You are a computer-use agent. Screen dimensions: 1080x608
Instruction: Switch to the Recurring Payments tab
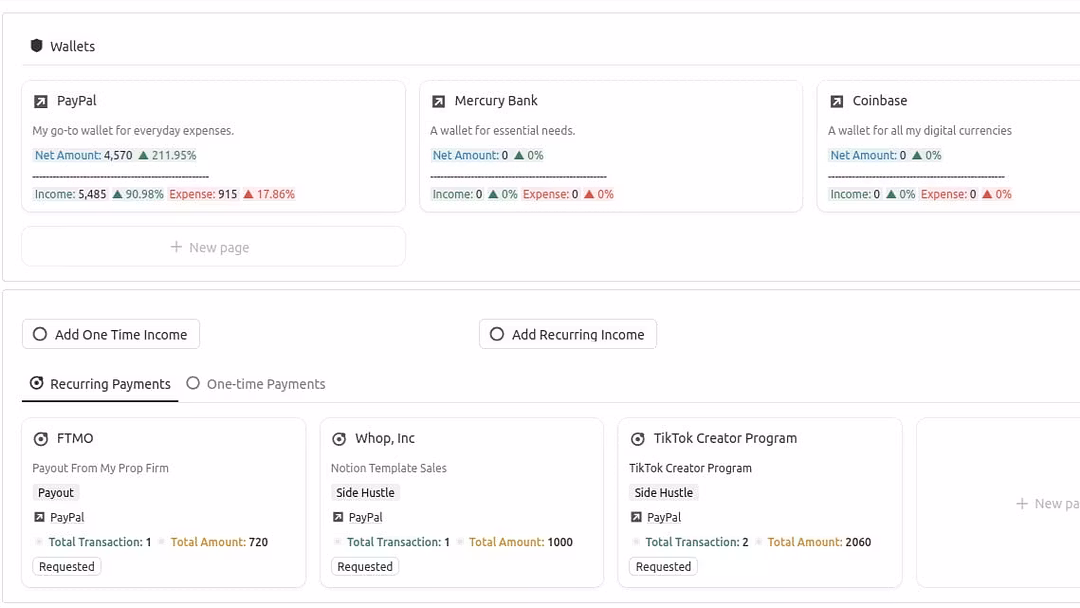pos(100,384)
